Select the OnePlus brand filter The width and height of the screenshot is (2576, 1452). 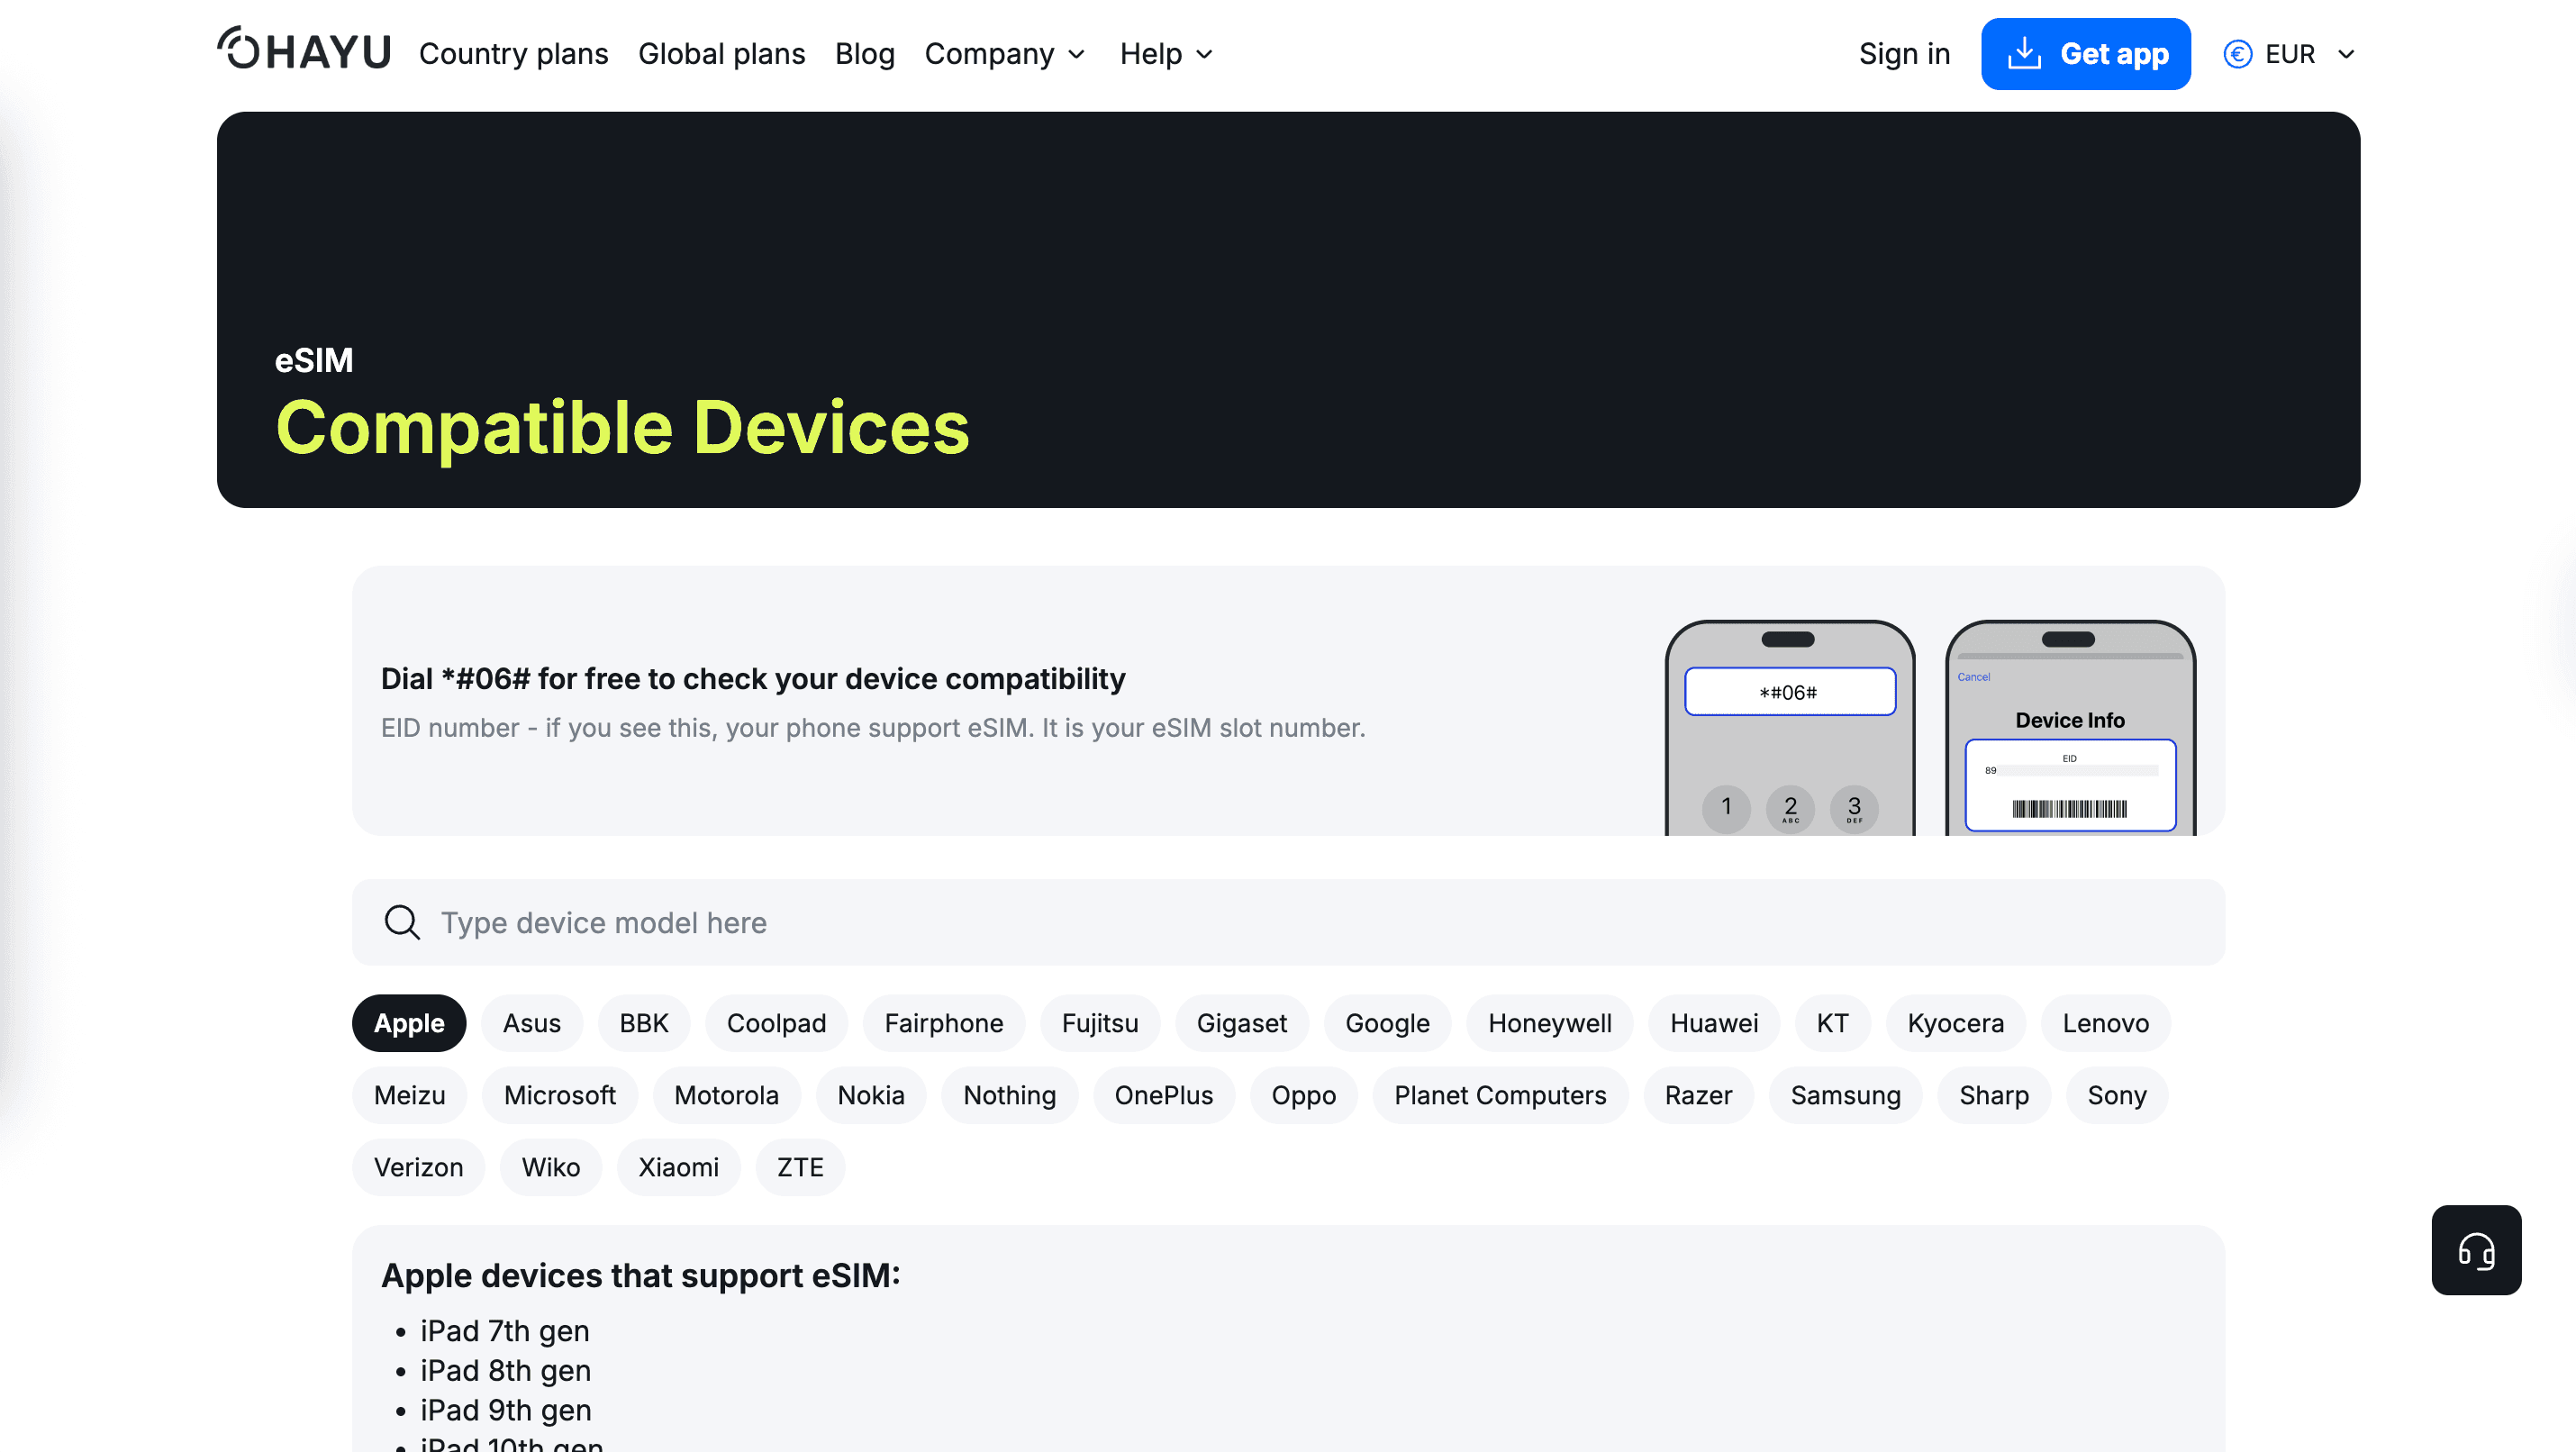(x=1164, y=1095)
